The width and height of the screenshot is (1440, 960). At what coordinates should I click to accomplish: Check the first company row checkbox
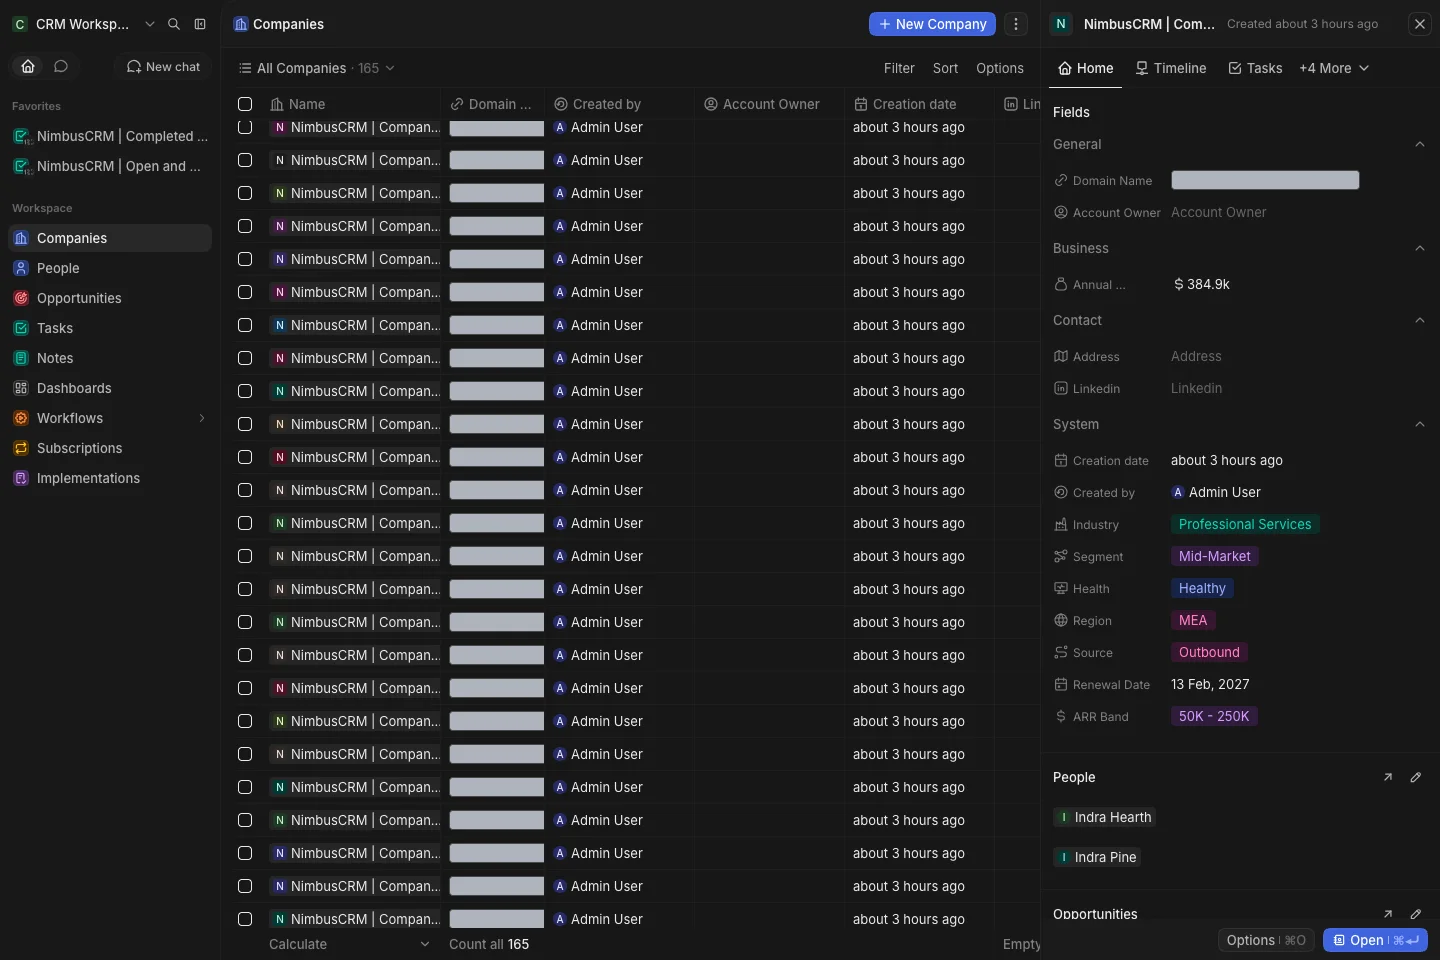pos(245,127)
